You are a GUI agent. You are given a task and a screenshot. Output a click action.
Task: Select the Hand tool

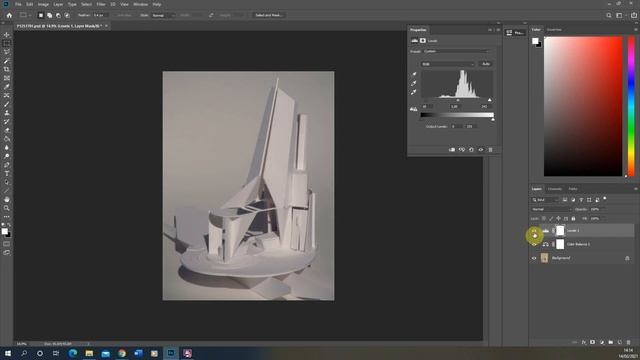(7, 200)
